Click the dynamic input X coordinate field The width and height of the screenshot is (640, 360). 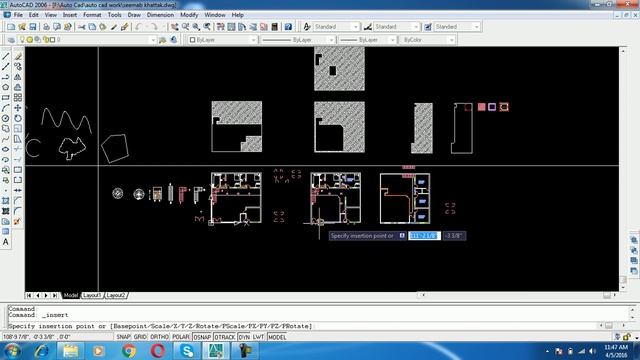click(x=424, y=236)
